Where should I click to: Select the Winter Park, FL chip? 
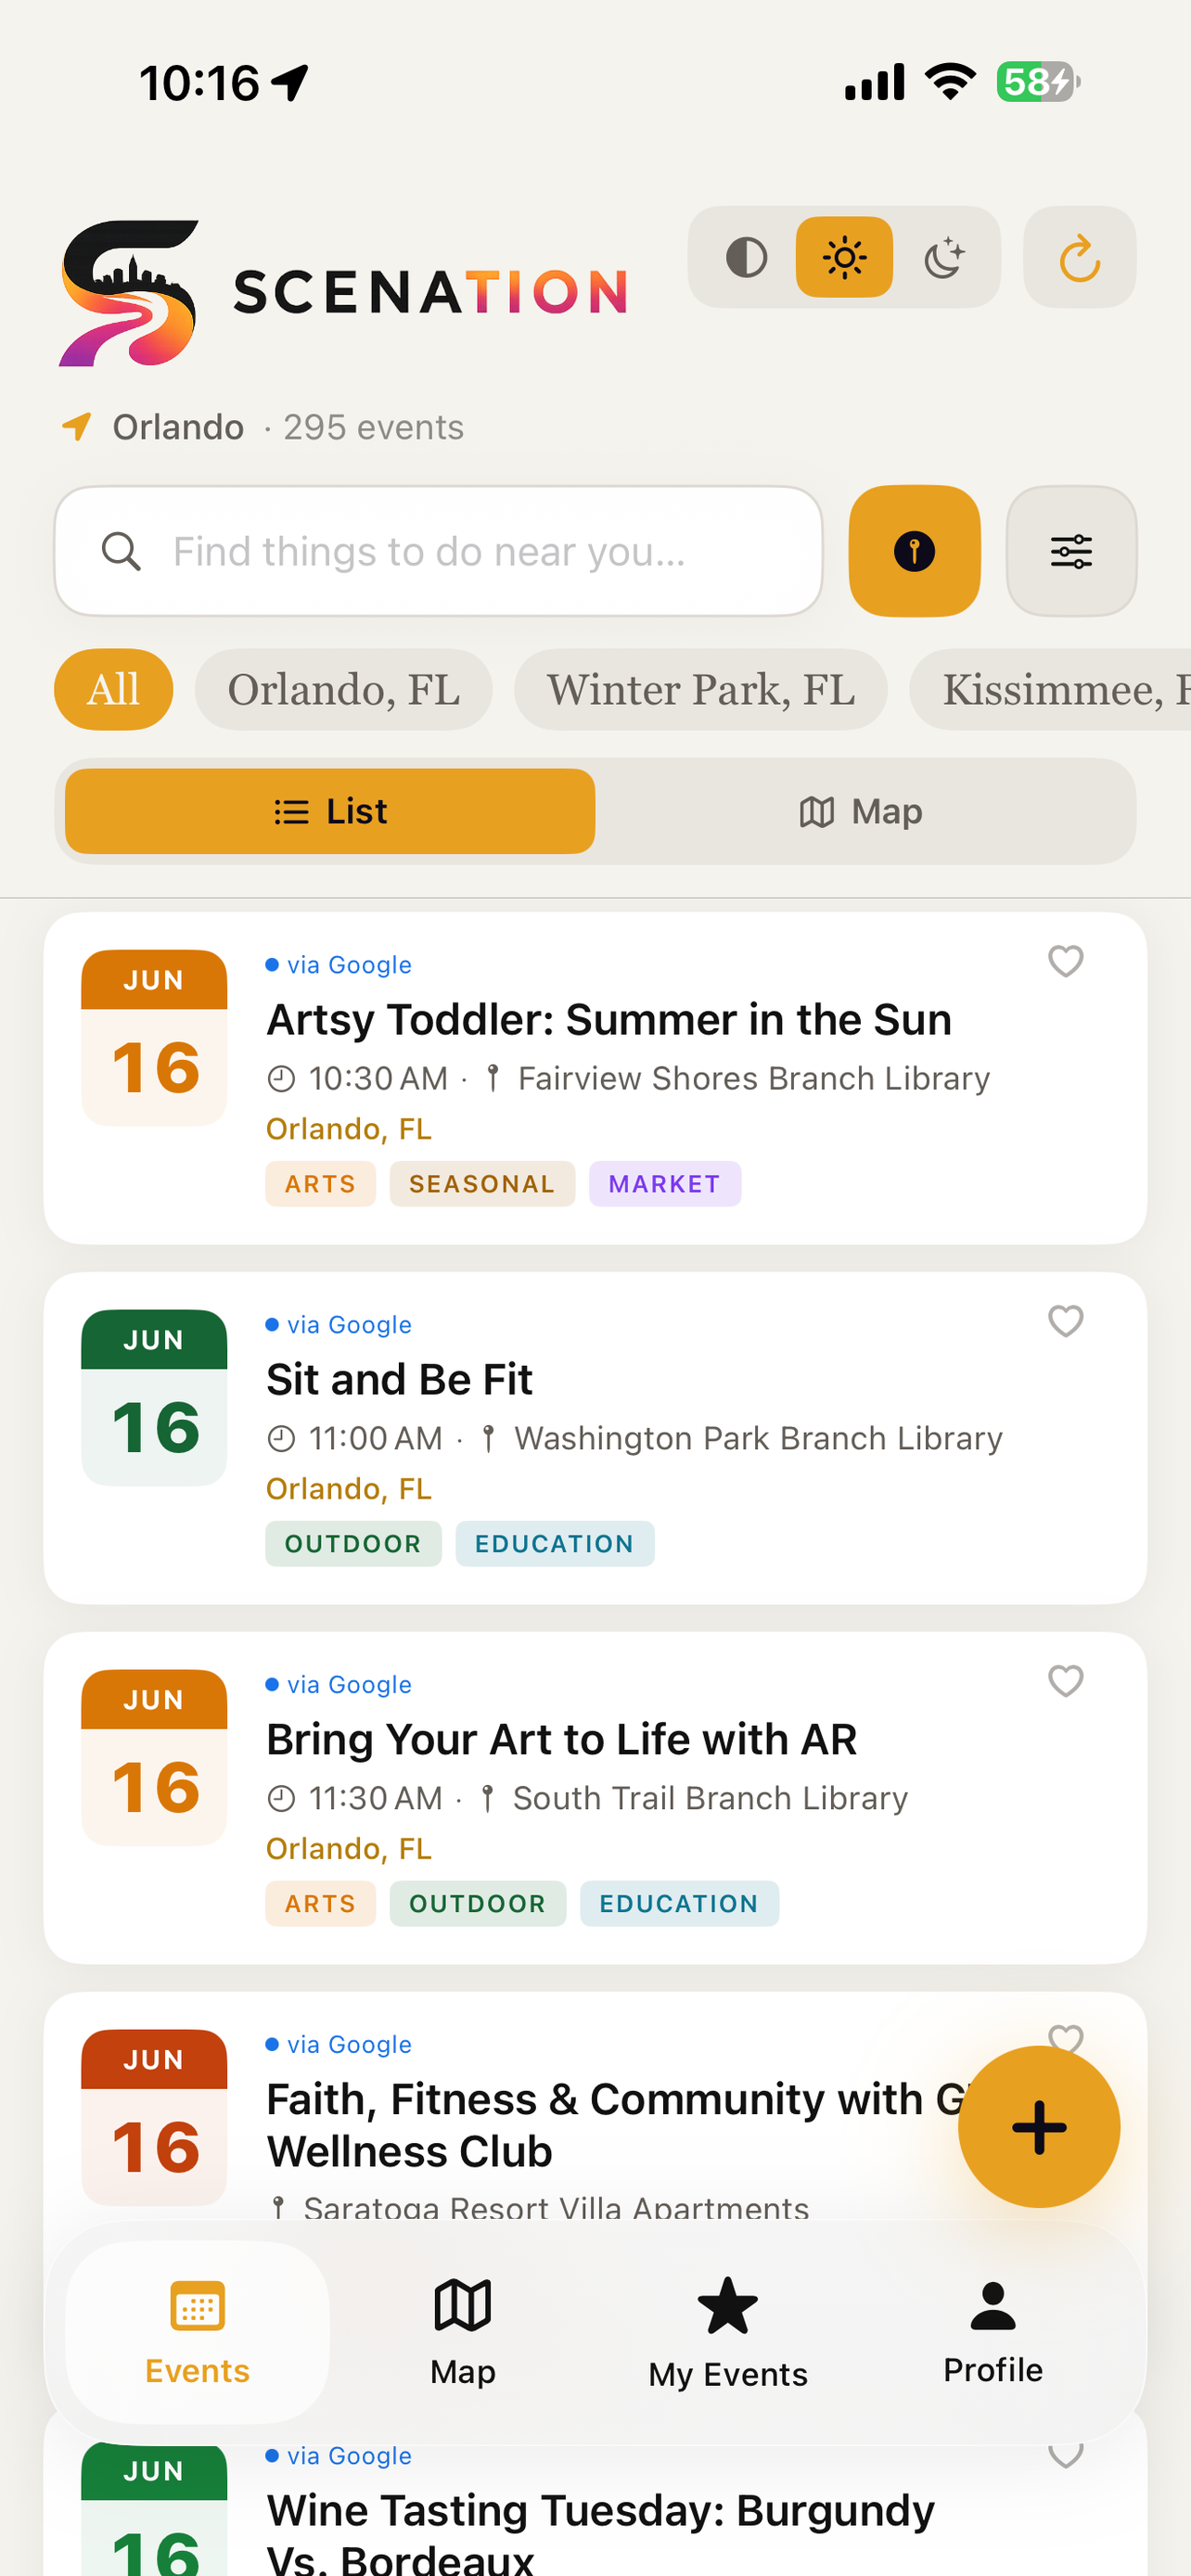pos(700,690)
